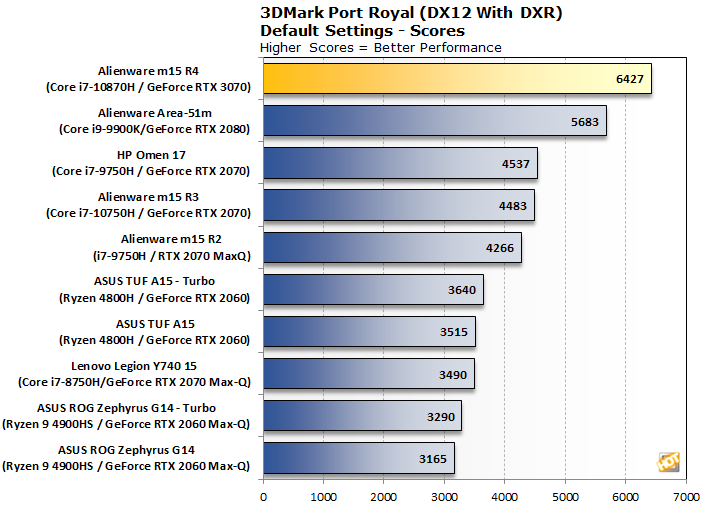Click the Core i7-10750H / GeForce RTX 2070 spec line
Viewport: 708px width, 506px height.
pos(148,213)
